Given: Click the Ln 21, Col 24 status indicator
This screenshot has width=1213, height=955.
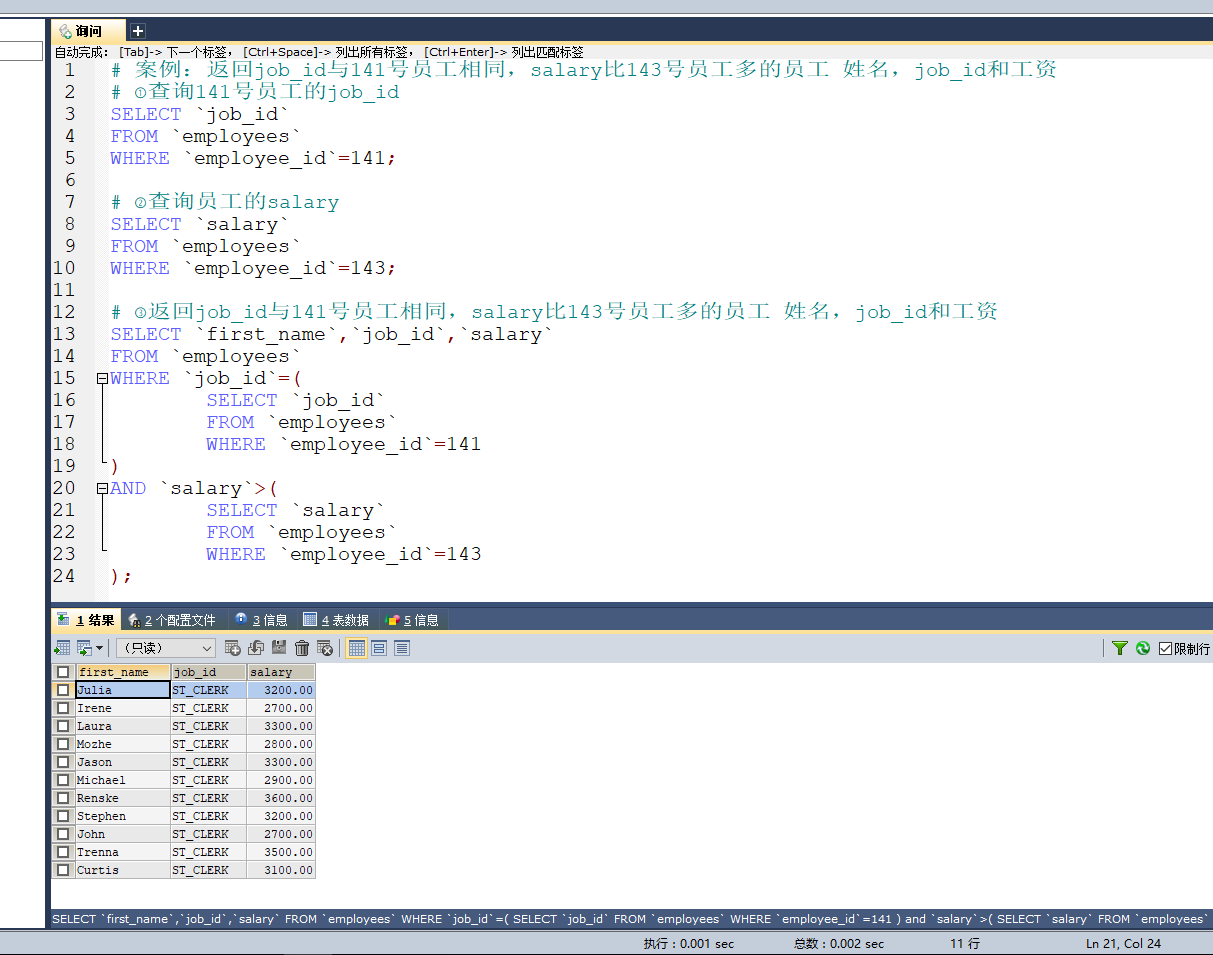Looking at the screenshot, I should click(x=1123, y=943).
